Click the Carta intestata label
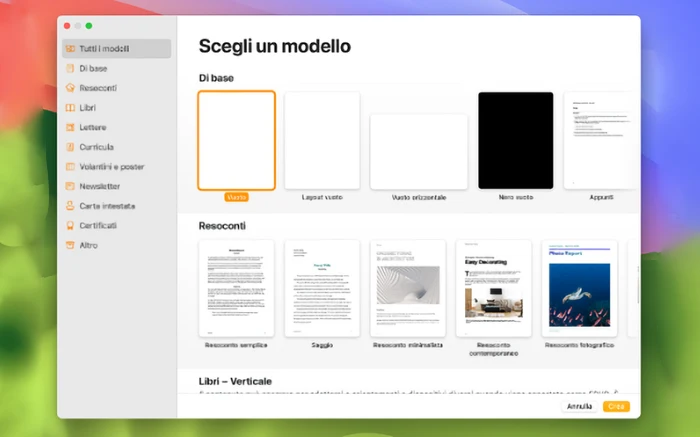Screen dimensions: 700x437 [x=107, y=206]
